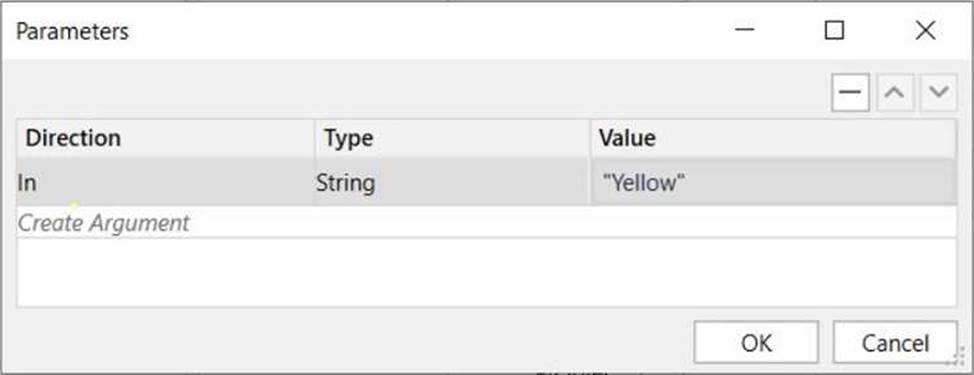Click the empty area below Create Argument

(x=486, y=272)
